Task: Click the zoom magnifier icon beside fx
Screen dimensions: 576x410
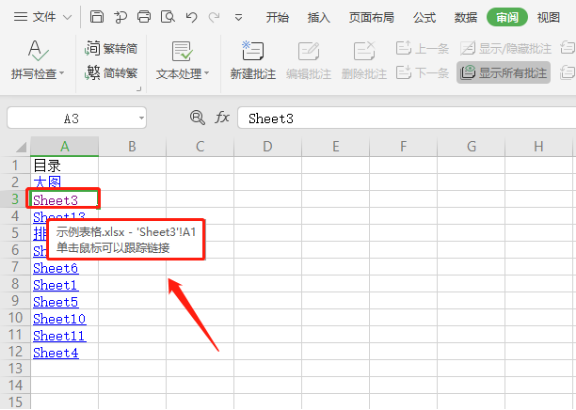Action: [197, 118]
